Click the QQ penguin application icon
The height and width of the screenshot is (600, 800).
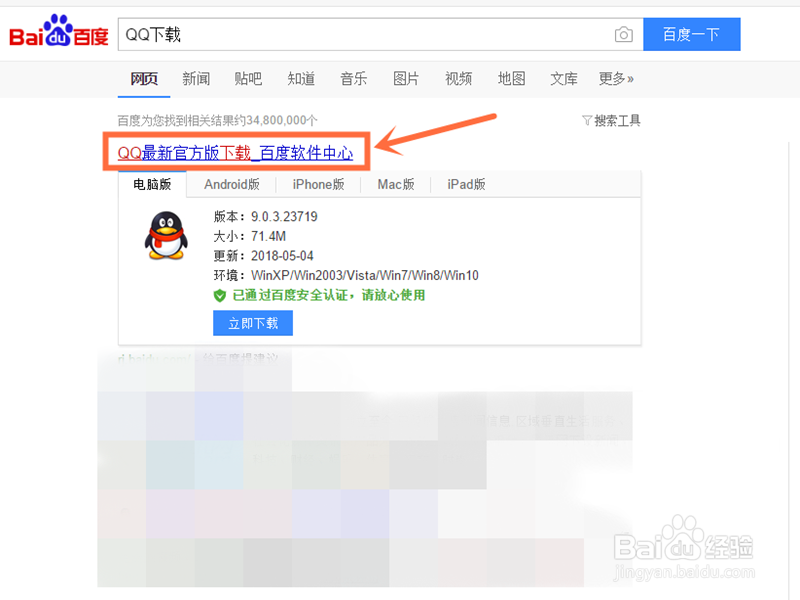coord(166,235)
